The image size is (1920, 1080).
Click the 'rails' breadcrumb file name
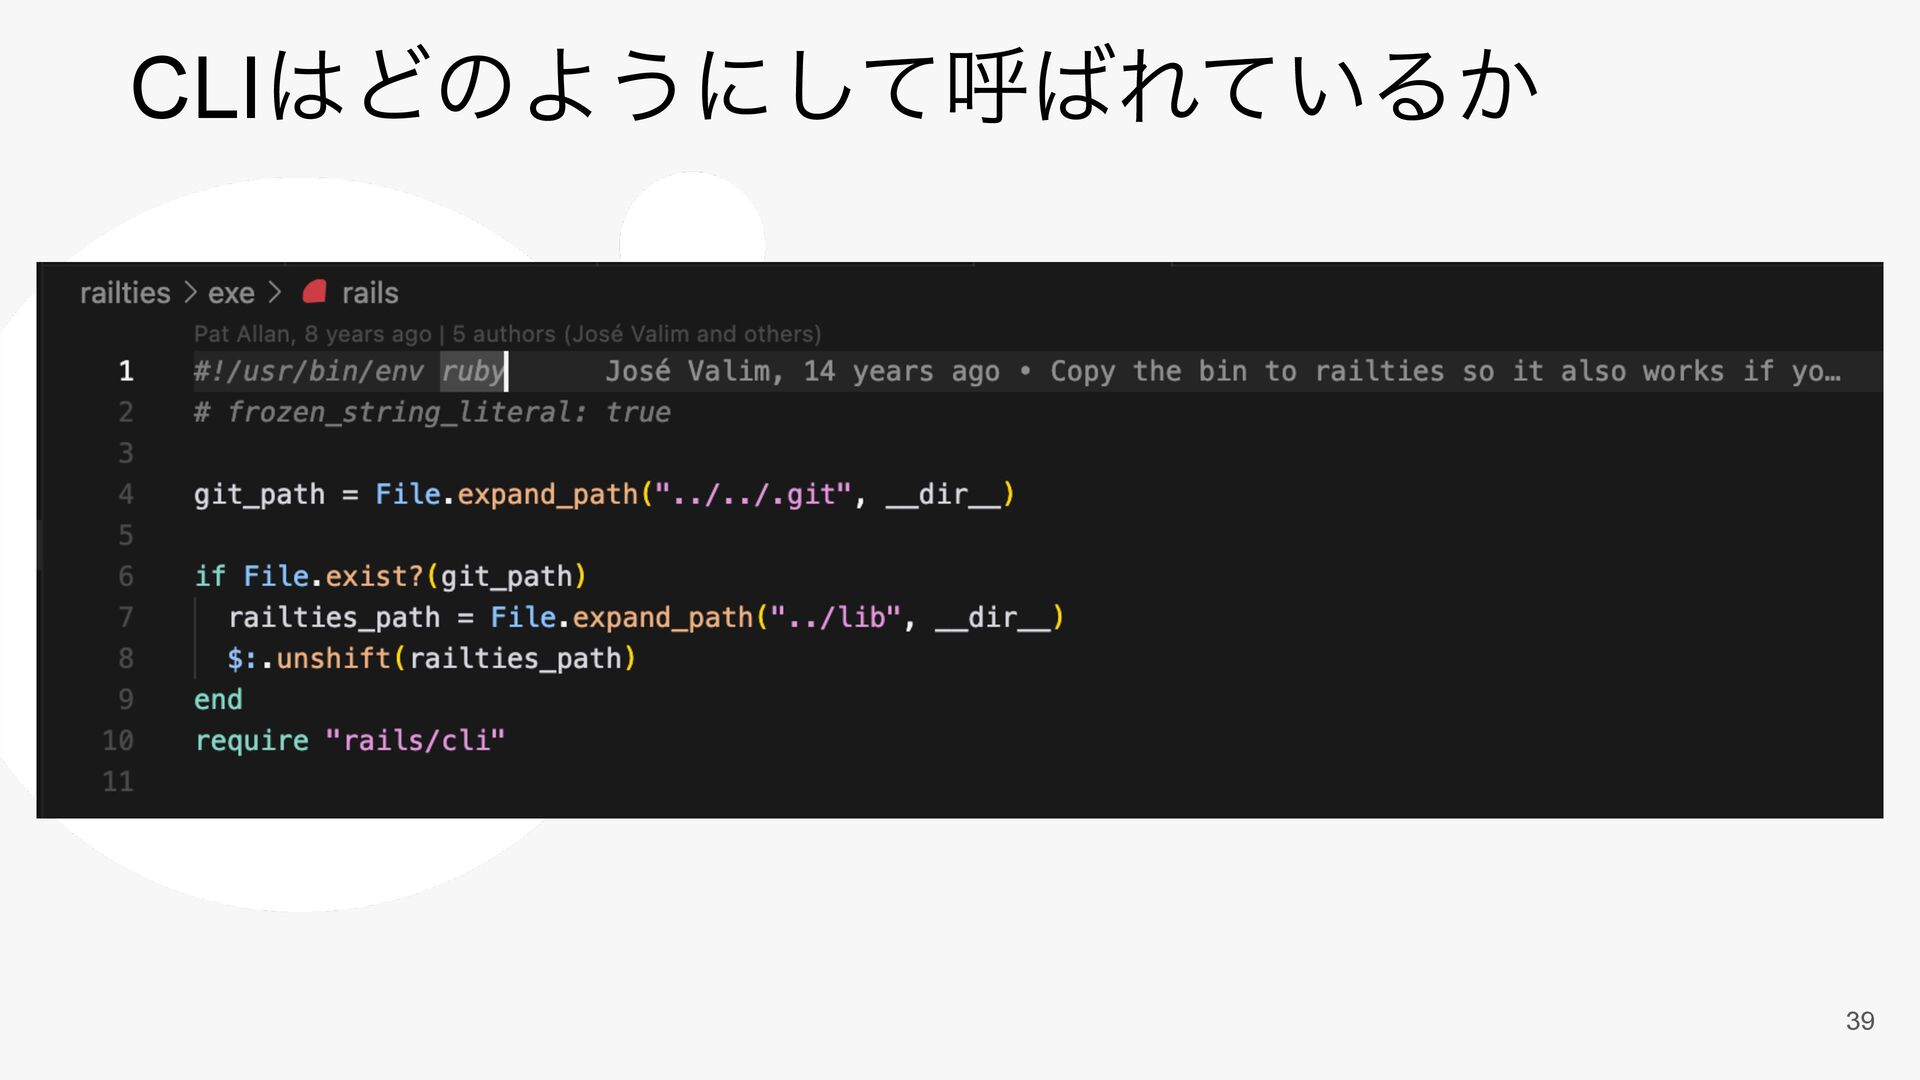click(x=370, y=293)
